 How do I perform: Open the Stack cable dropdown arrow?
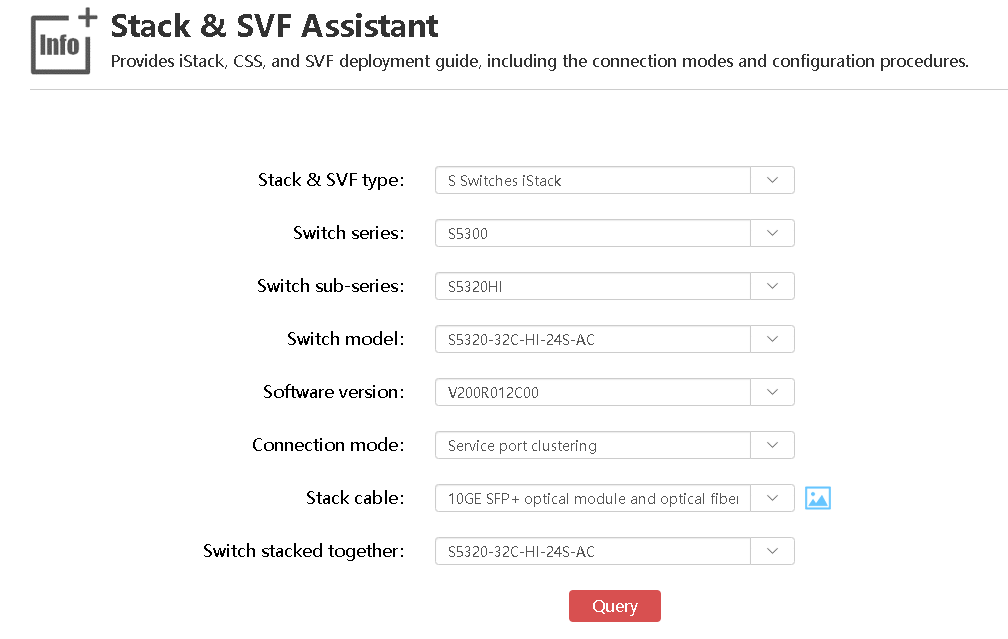pyautogui.click(x=773, y=498)
